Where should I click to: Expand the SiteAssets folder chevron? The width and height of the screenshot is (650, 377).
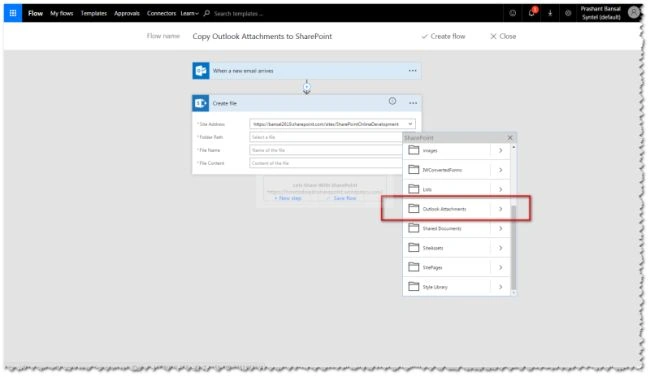point(500,248)
